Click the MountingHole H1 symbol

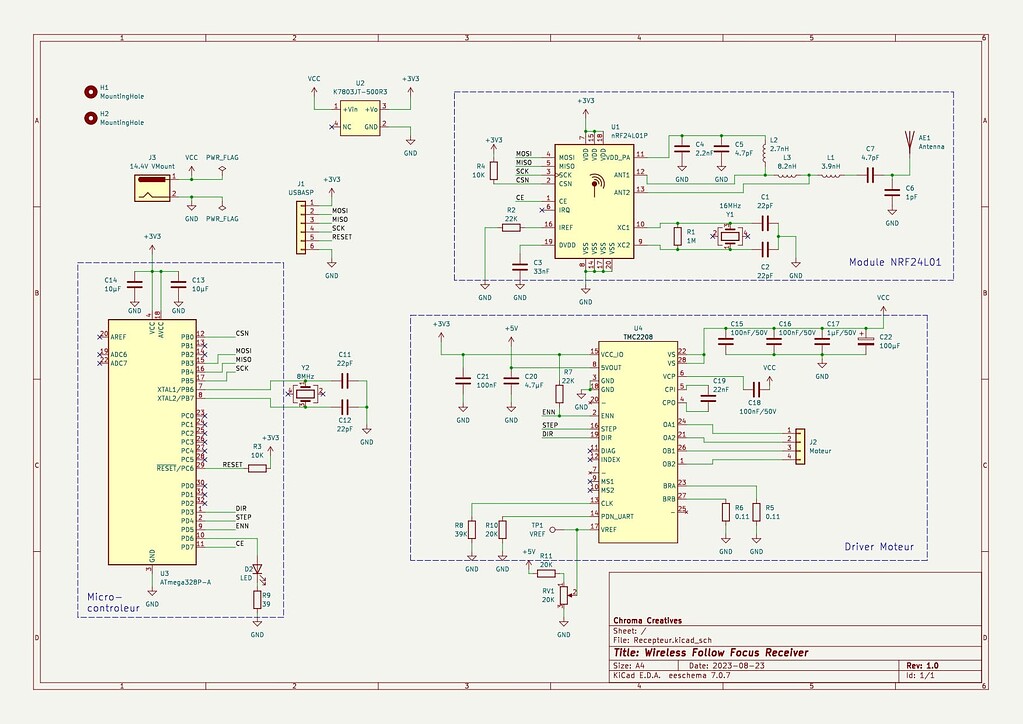point(91,92)
